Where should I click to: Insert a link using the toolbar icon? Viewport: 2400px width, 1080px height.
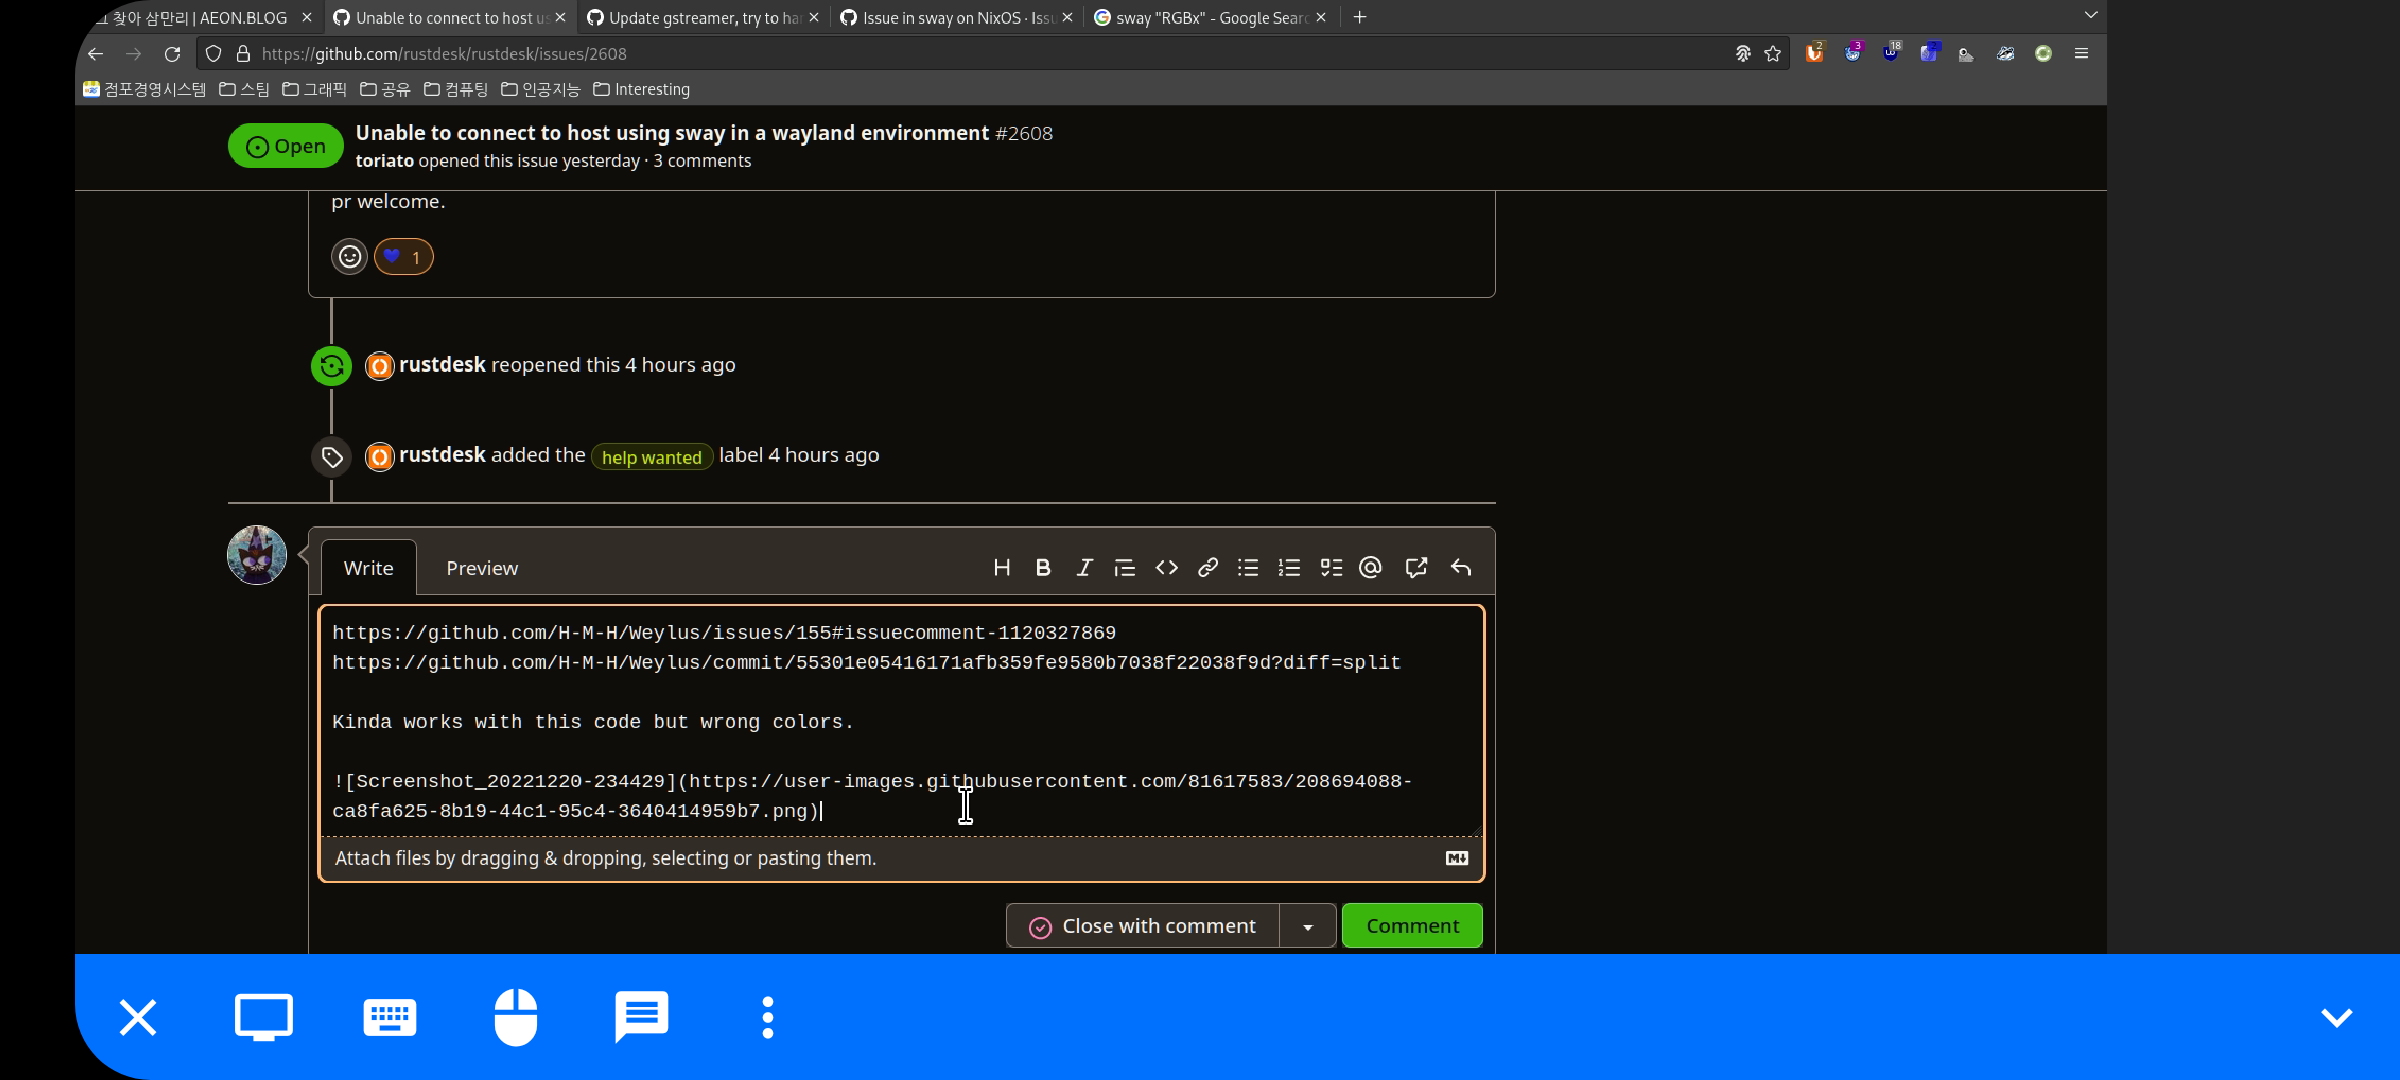(x=1207, y=567)
